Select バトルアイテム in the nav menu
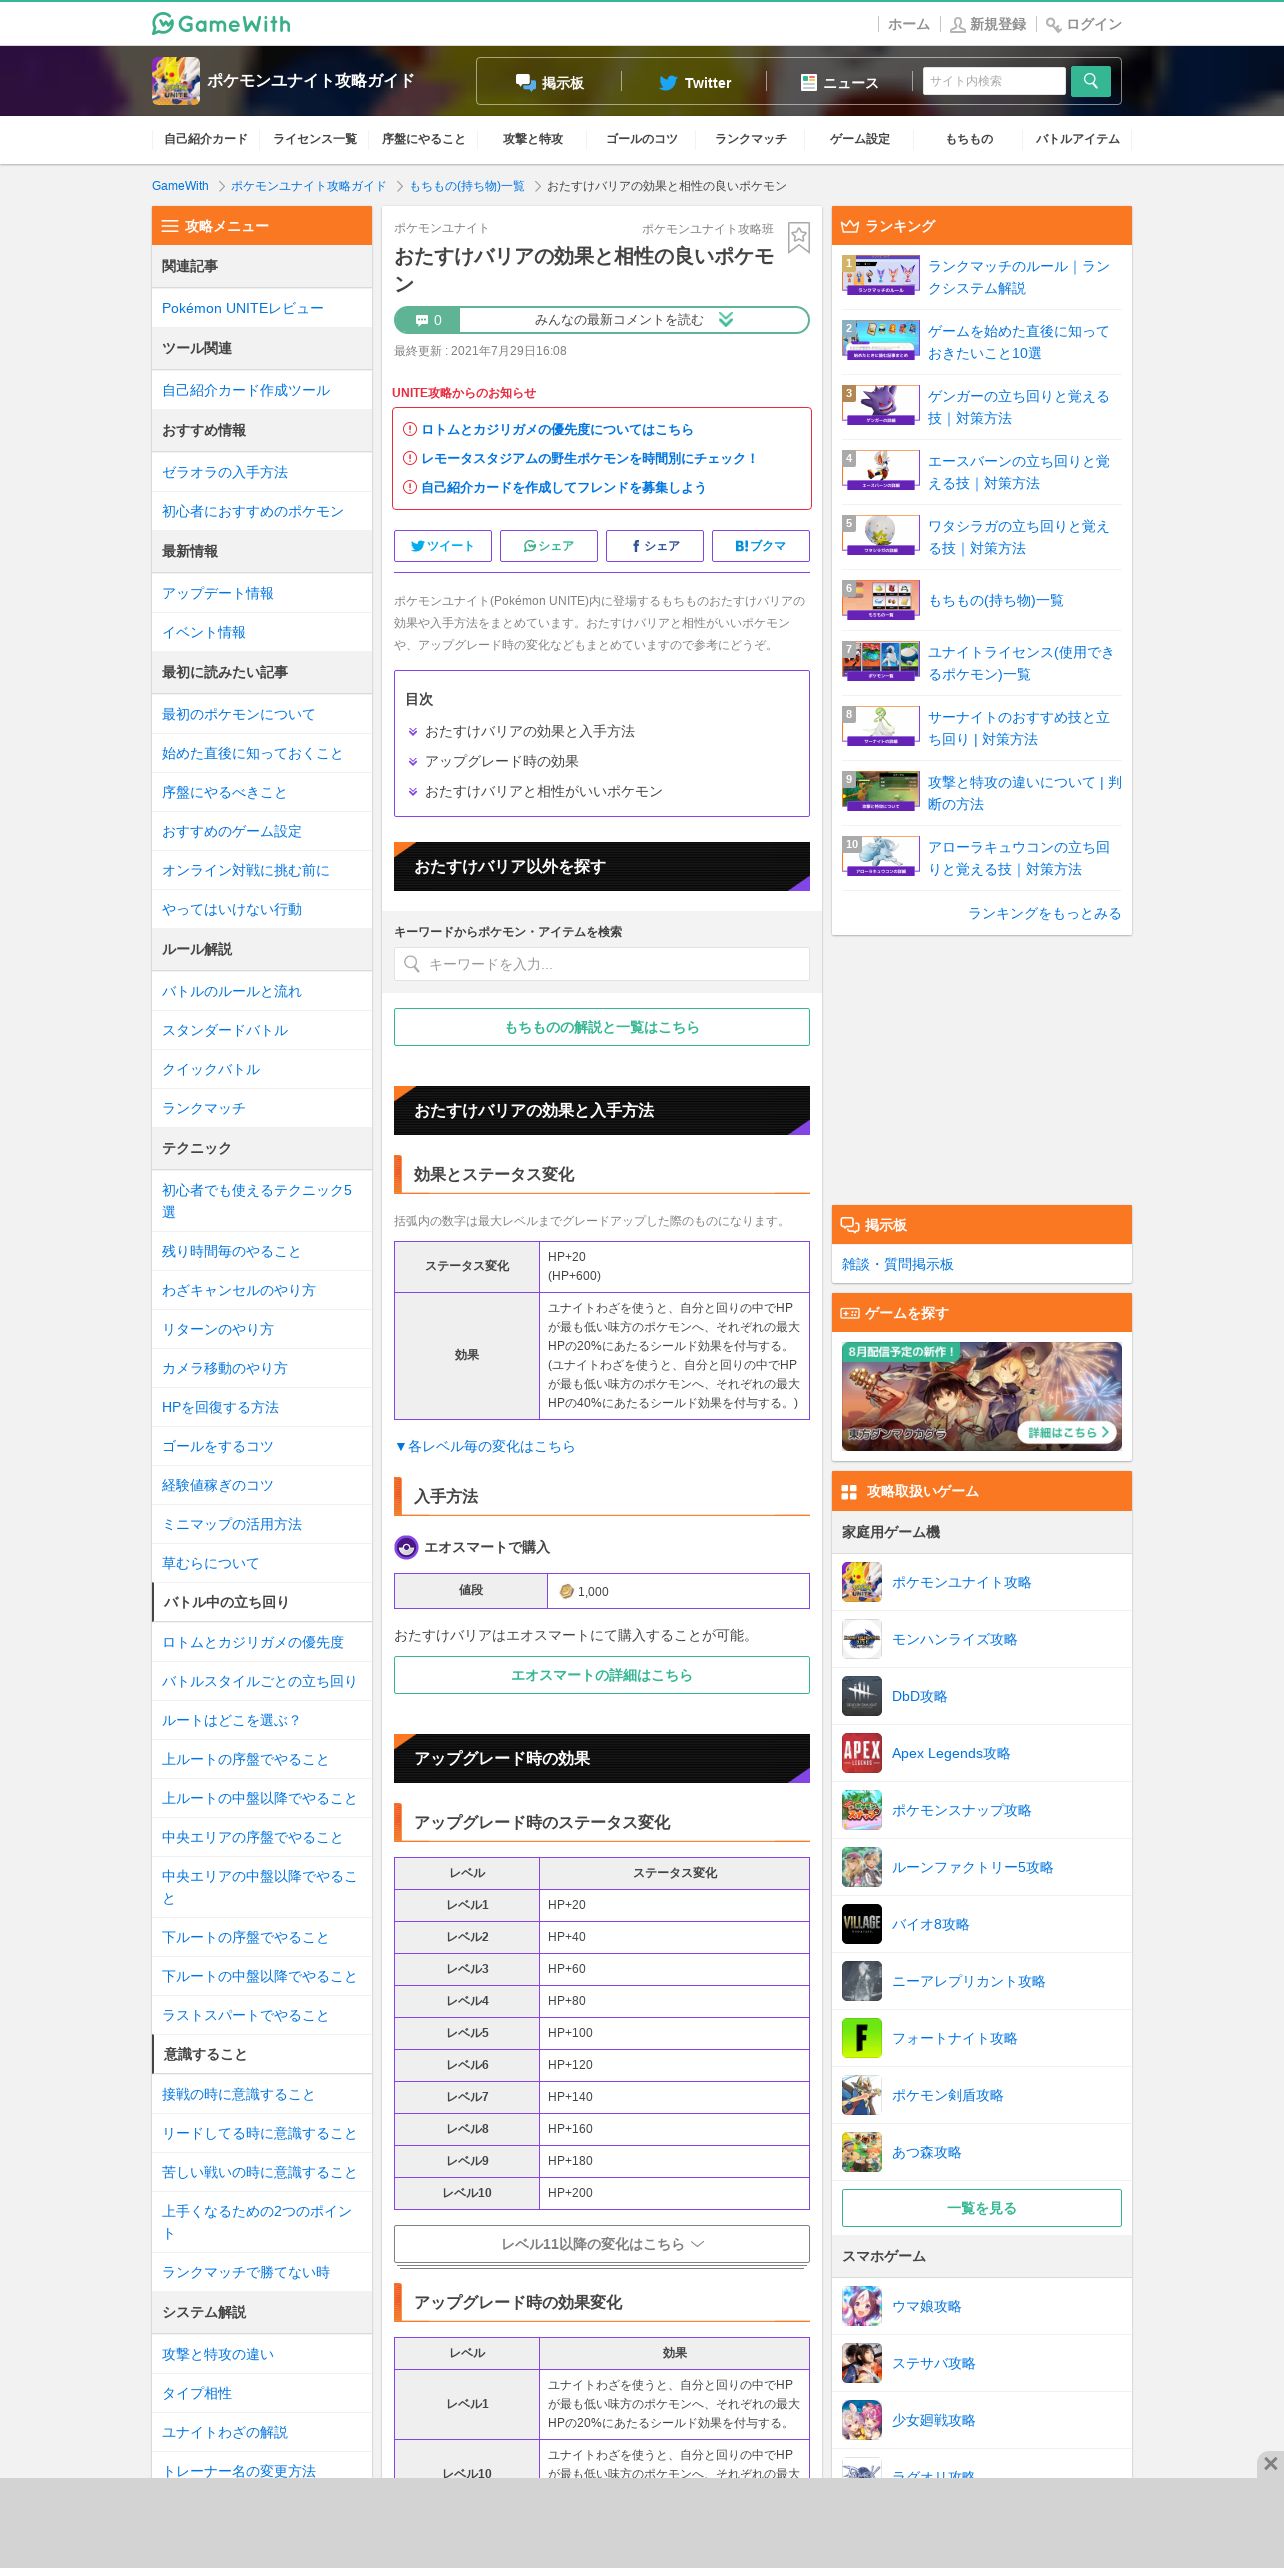 pyautogui.click(x=1078, y=139)
